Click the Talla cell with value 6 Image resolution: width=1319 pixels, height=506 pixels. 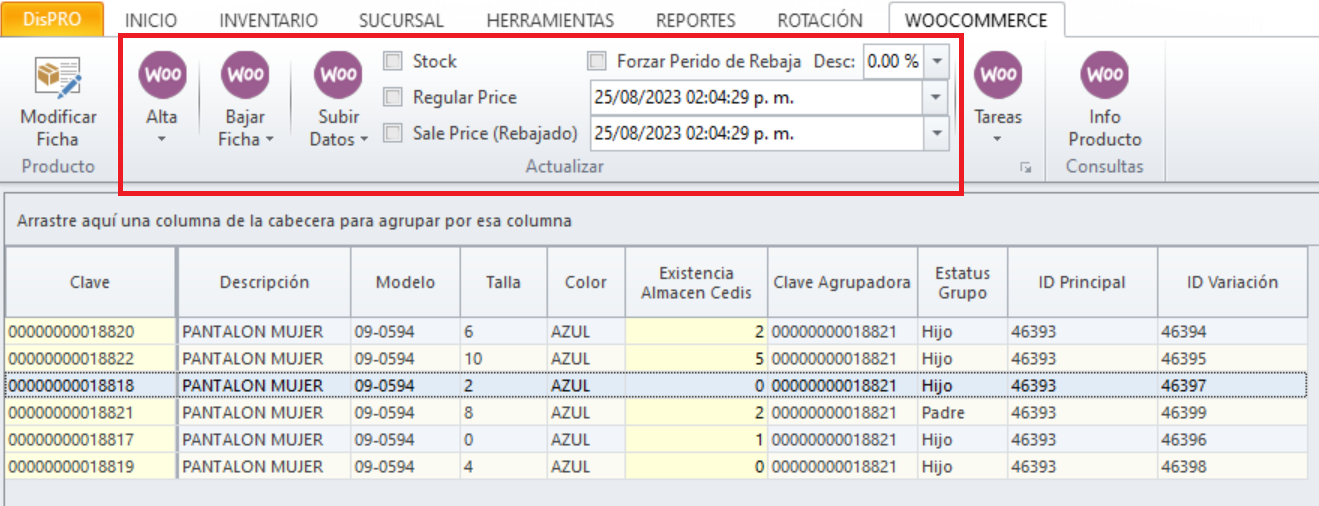[x=503, y=331]
